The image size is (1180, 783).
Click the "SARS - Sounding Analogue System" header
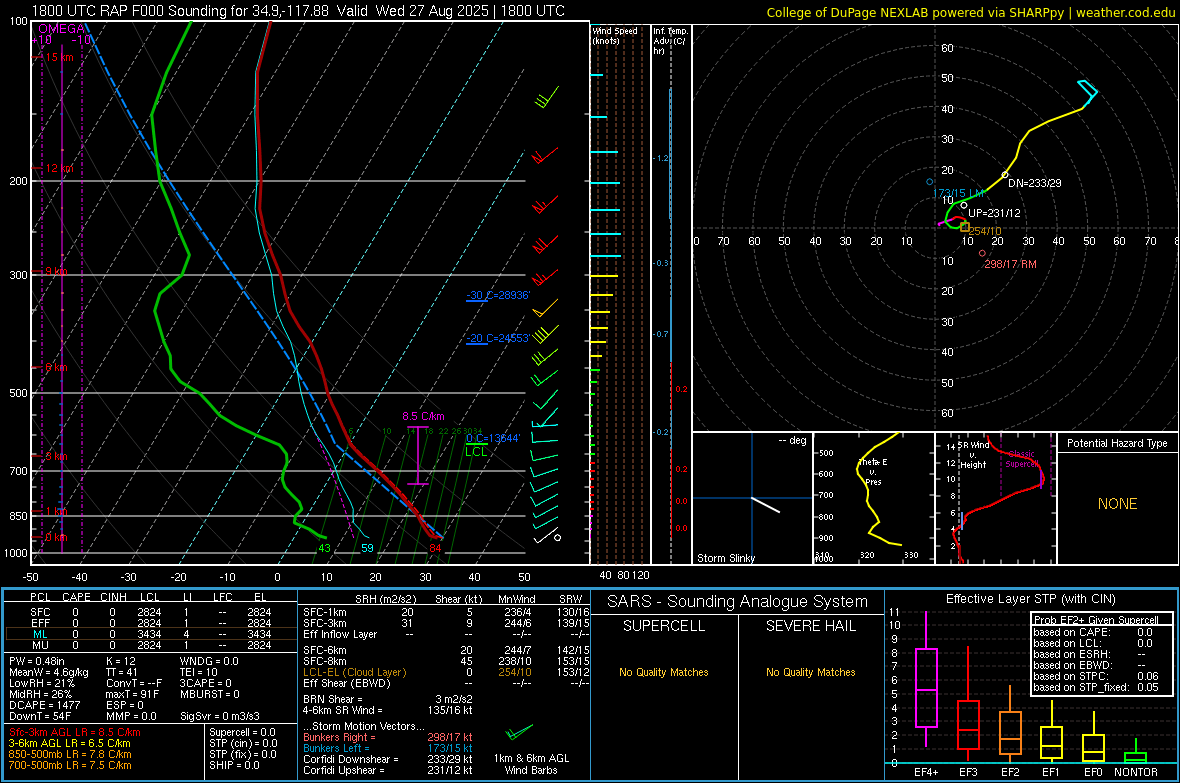[737, 602]
